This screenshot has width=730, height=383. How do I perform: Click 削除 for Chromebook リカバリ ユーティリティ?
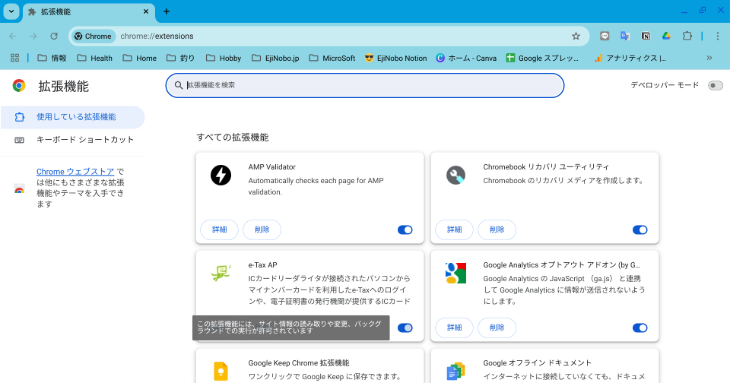click(497, 229)
